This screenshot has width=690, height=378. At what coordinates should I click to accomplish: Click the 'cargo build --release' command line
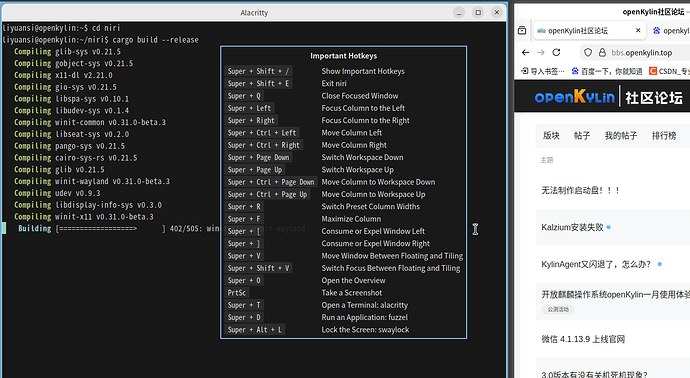pyautogui.click(x=155, y=40)
